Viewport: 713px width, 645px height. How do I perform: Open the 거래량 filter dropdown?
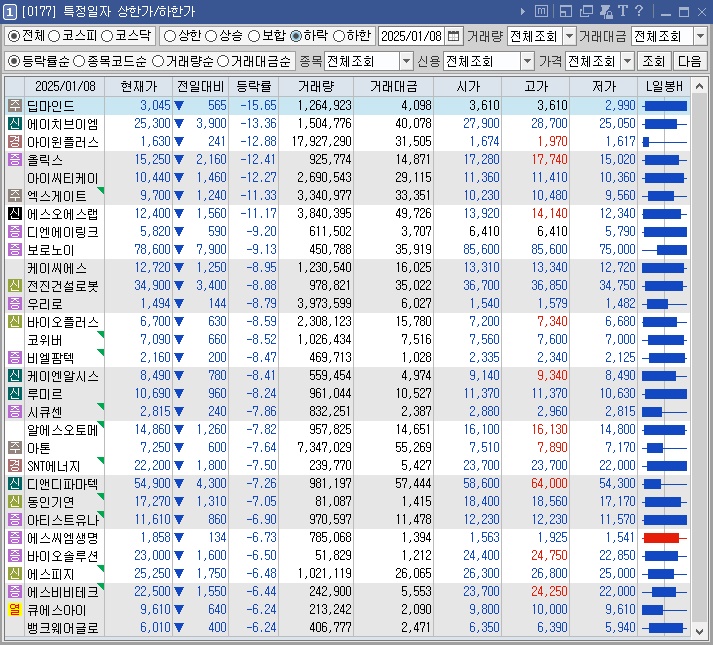click(x=569, y=36)
